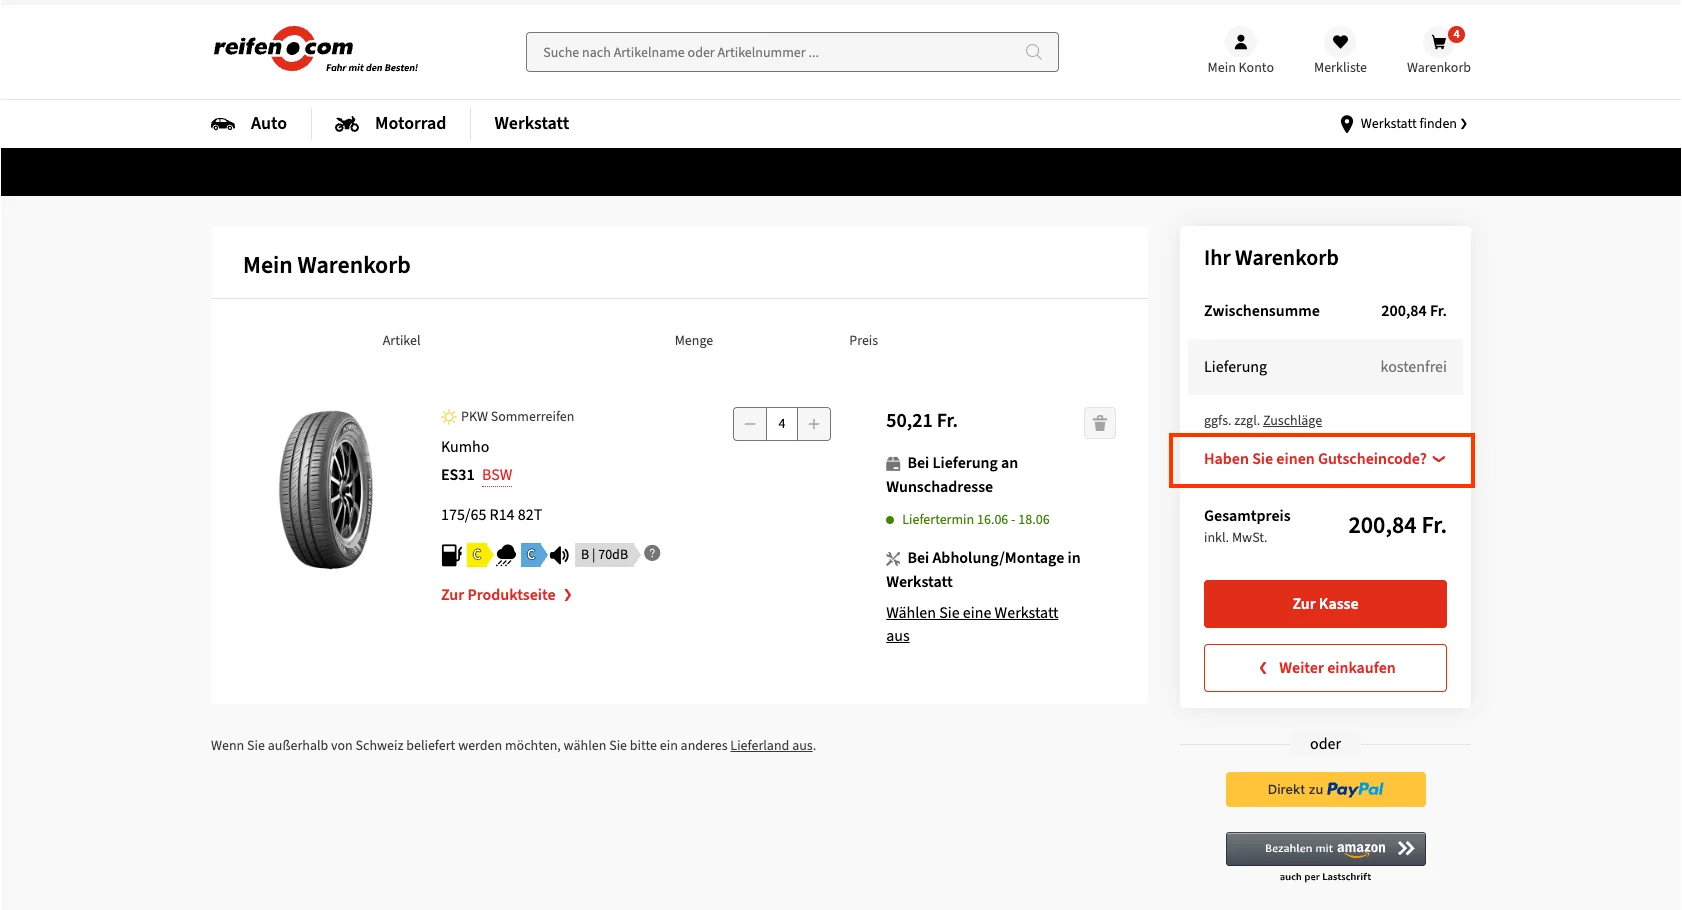Click the kostenfrei delivery text
Viewport: 1682px width, 910px height.
[x=1413, y=367]
